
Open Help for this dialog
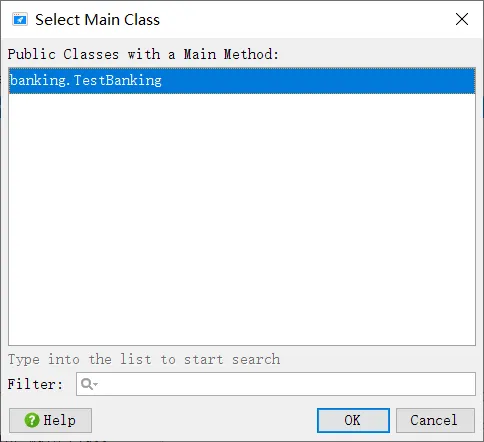[x=50, y=420]
